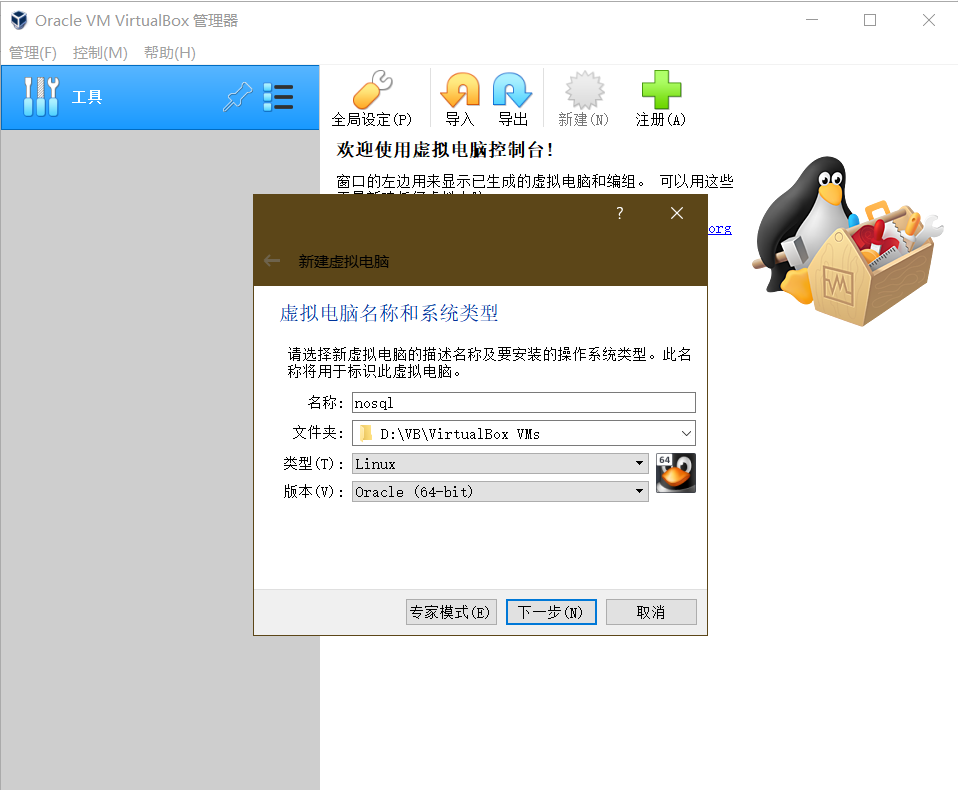Open the Type (类型) Linux dropdown

coord(500,464)
